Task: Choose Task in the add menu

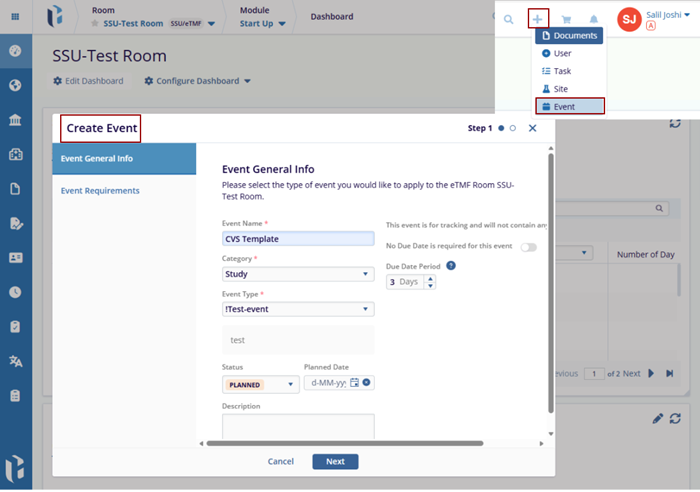Action: 563,71
